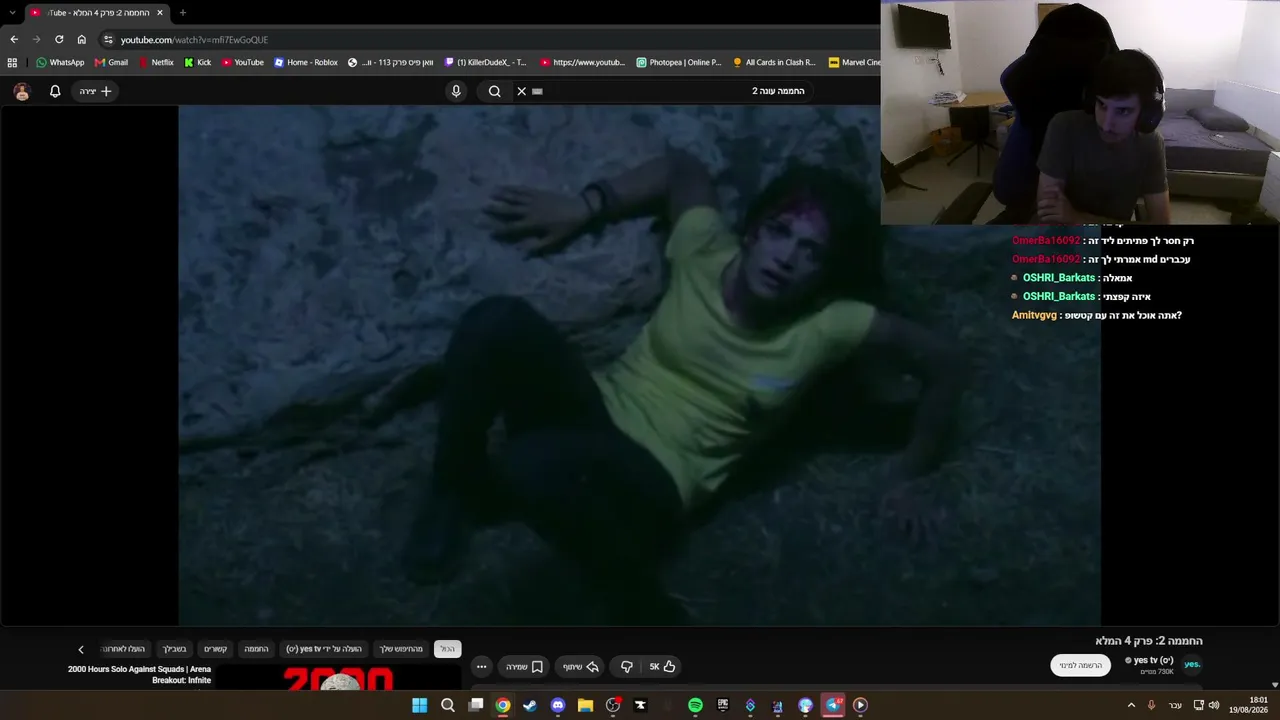Image resolution: width=1280 pixels, height=720 pixels.
Task: Open YouTube bookmark
Action: (243, 62)
